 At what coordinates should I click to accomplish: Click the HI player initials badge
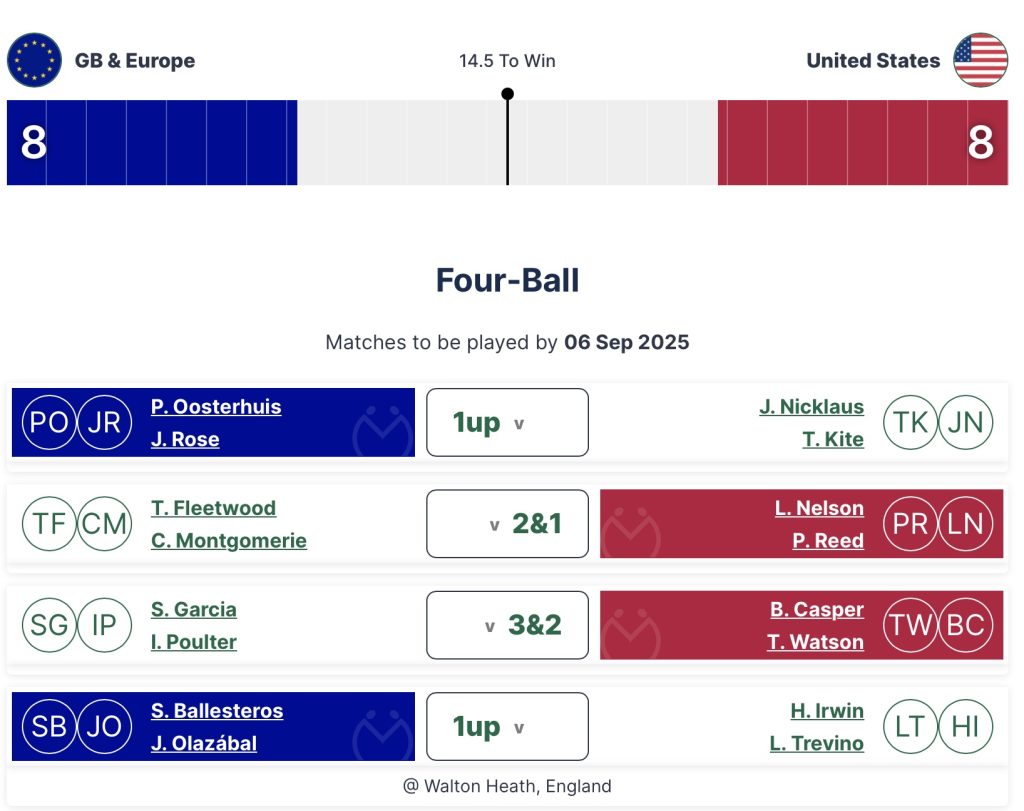(966, 727)
